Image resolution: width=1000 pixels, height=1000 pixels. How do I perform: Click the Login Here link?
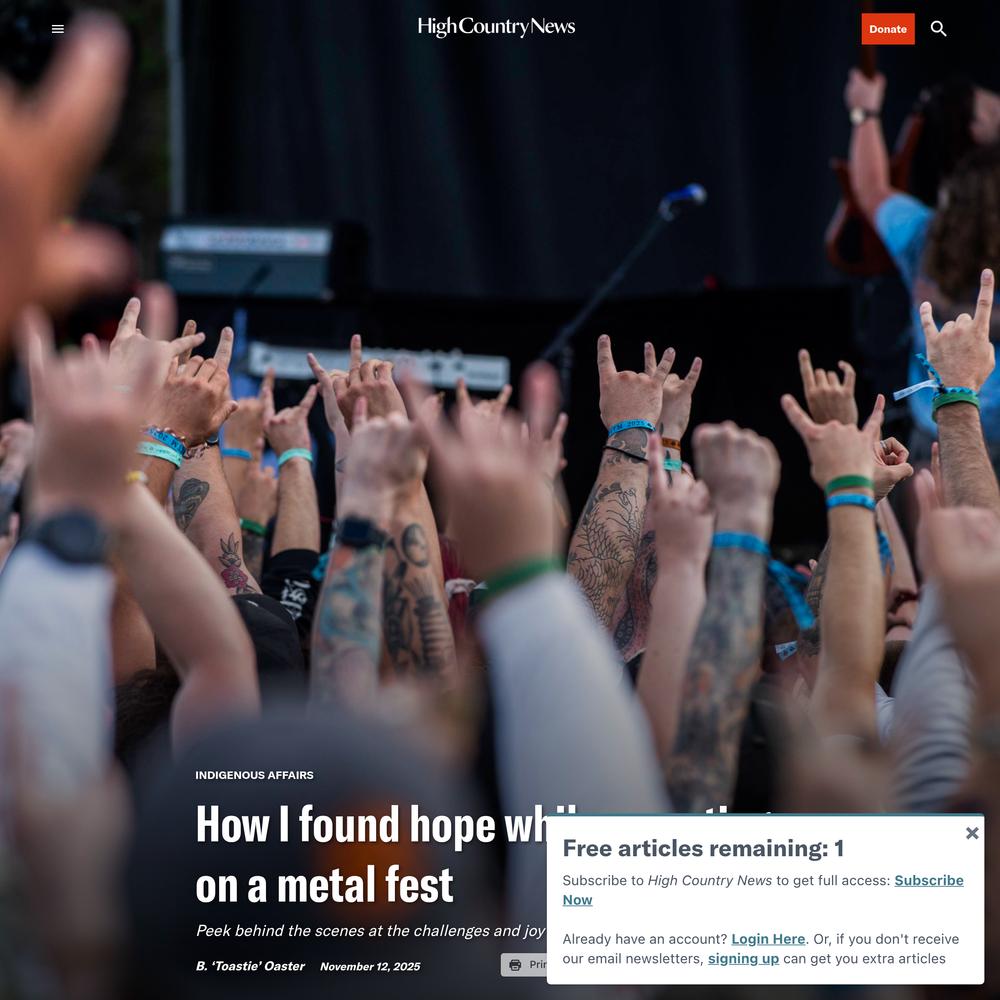click(768, 939)
